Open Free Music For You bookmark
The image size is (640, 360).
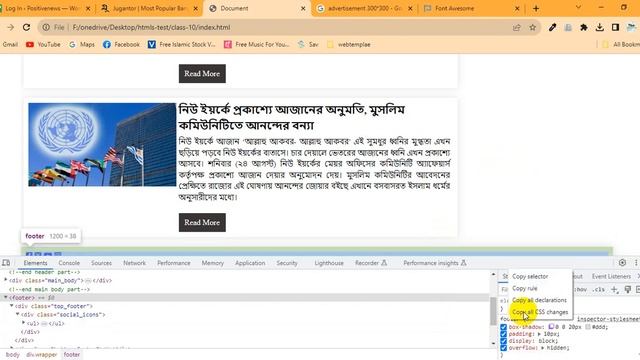[x=257, y=44]
